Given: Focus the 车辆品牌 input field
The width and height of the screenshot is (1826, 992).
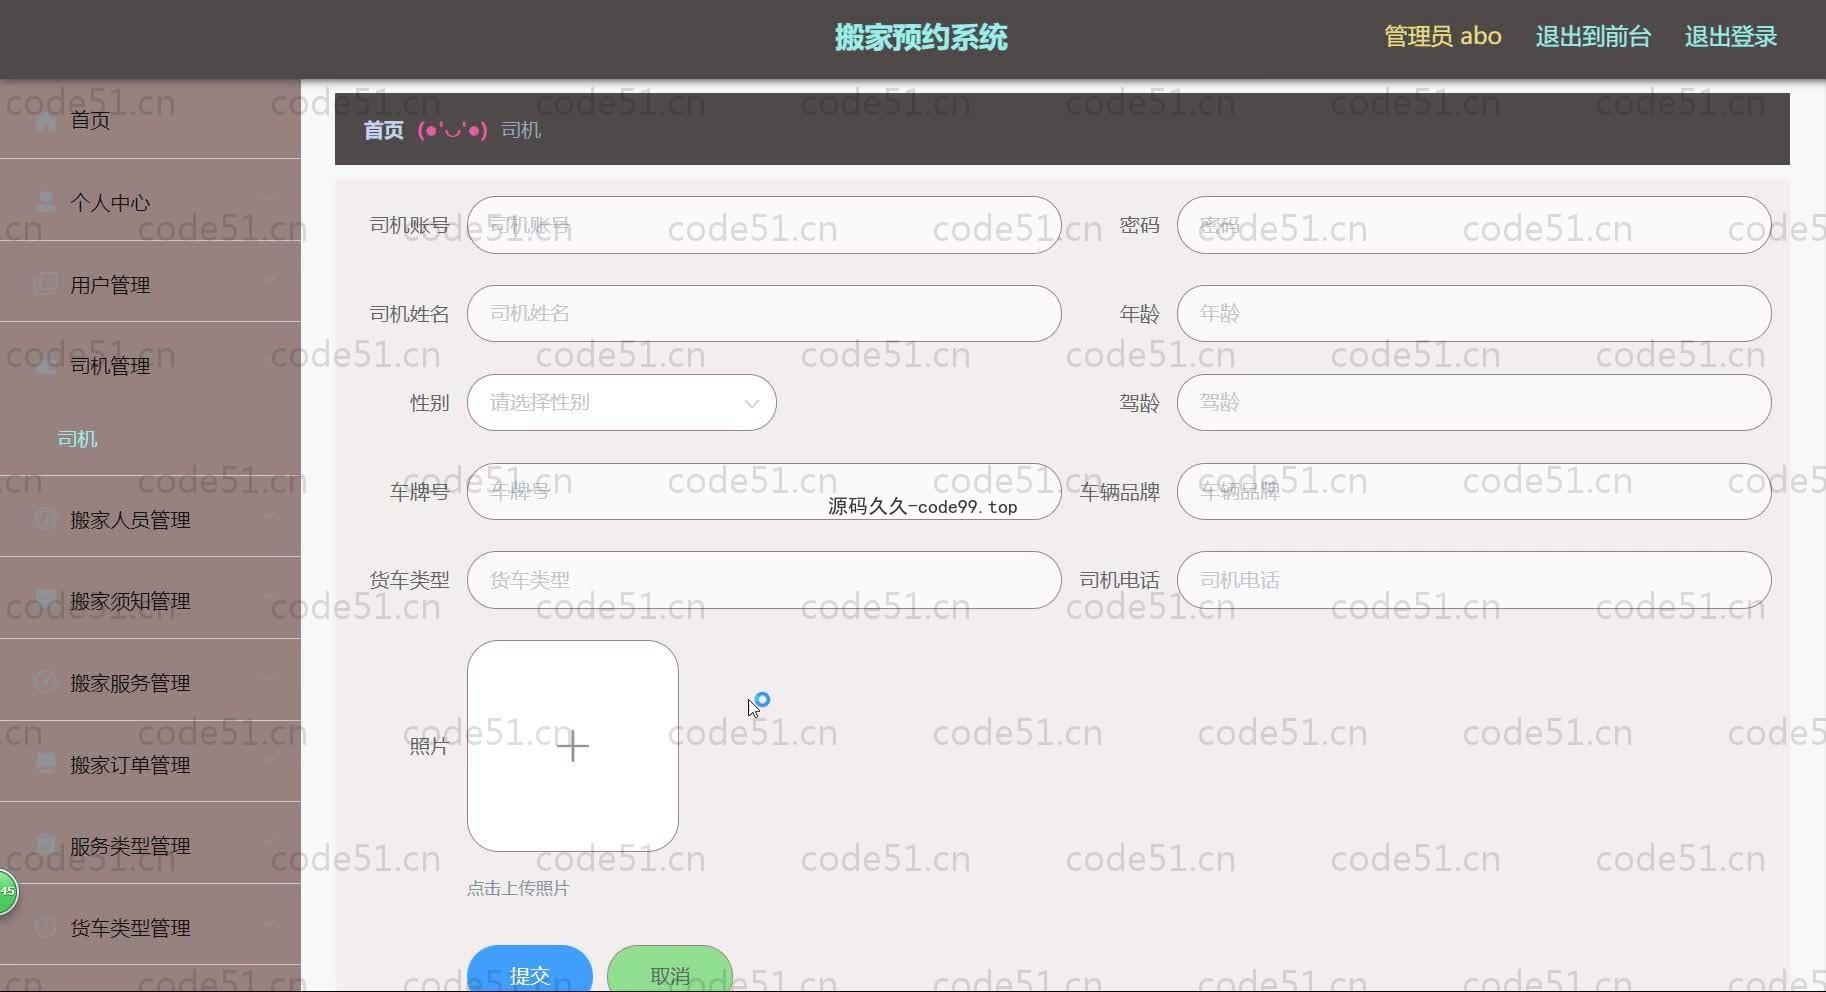Looking at the screenshot, I should (x=1474, y=491).
